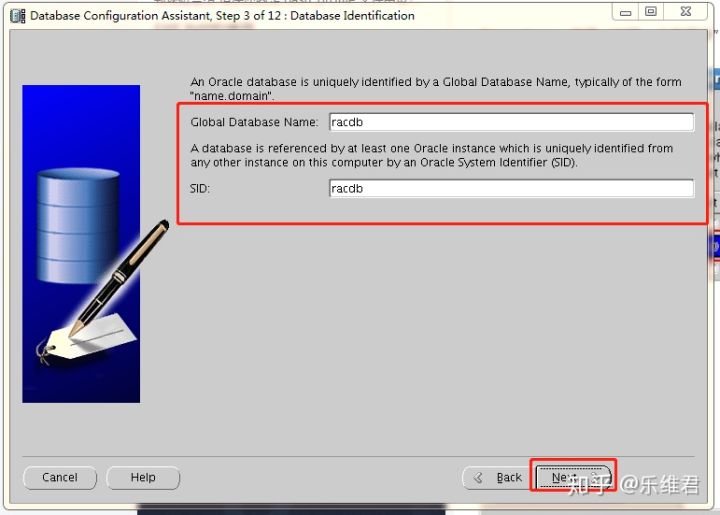This screenshot has width=720, height=515.
Task: Open the Help button
Action: (143, 478)
